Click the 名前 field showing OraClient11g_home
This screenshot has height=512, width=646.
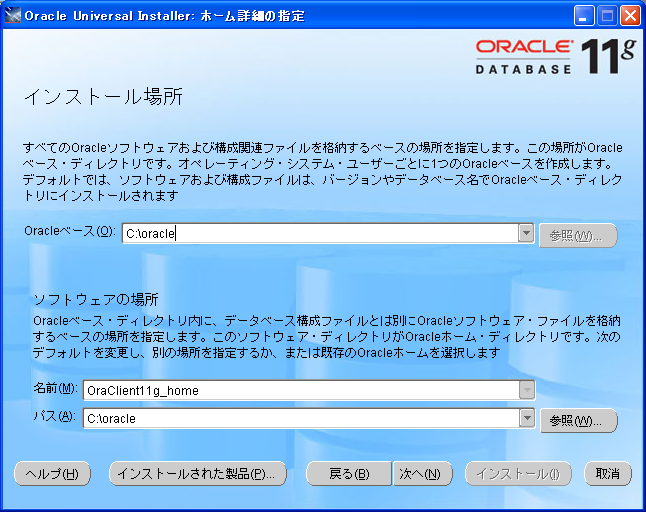tap(299, 391)
